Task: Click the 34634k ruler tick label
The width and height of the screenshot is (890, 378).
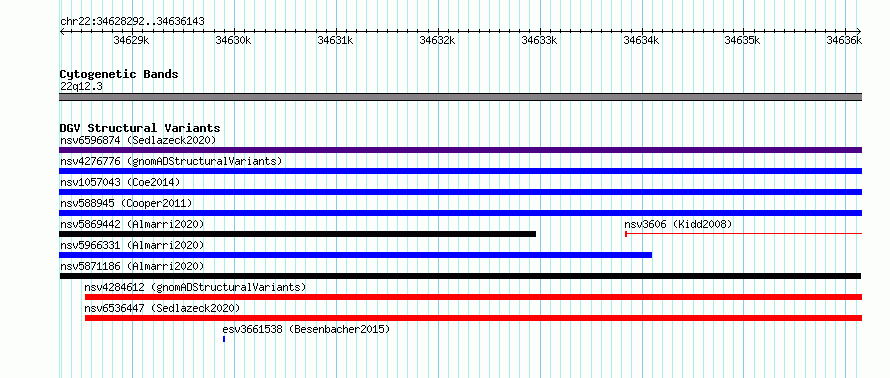Action: (641, 40)
